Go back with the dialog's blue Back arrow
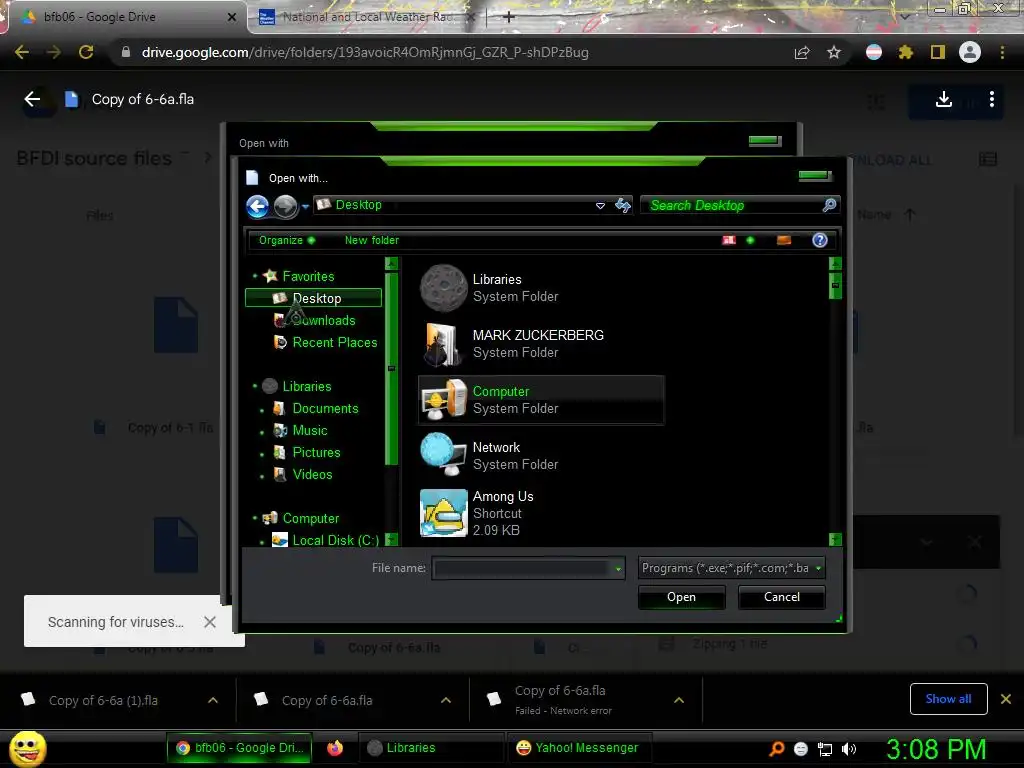 pyautogui.click(x=257, y=206)
